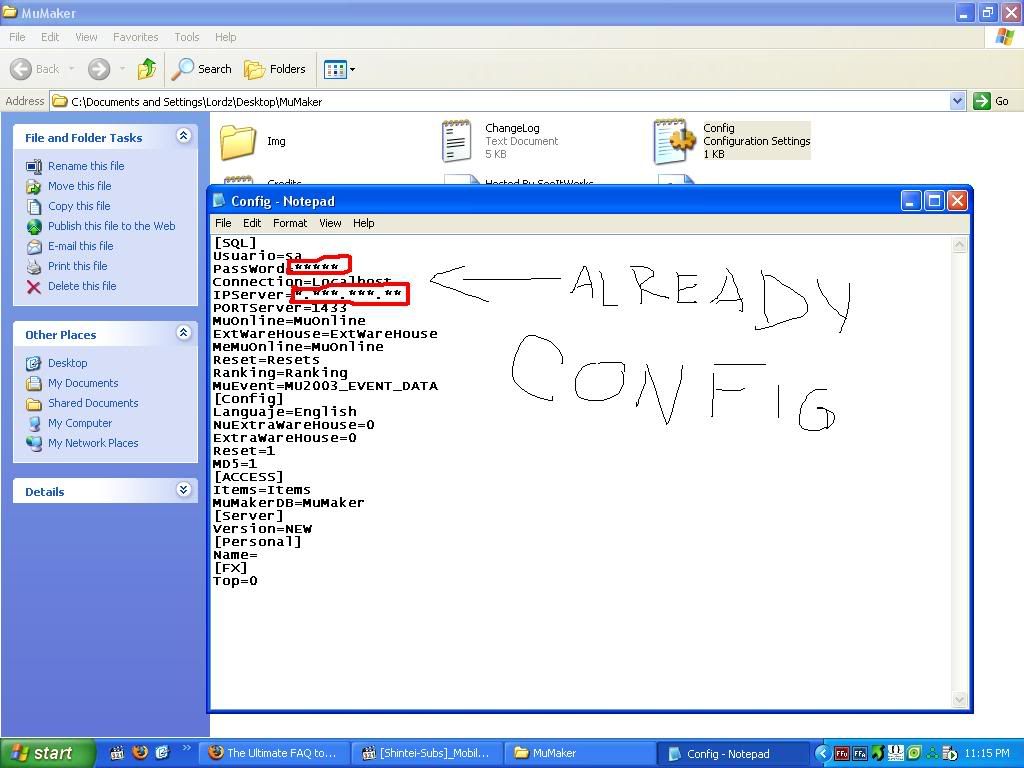The height and width of the screenshot is (768, 1024).
Task: Open the Favorites menu in Explorer
Action: point(135,37)
